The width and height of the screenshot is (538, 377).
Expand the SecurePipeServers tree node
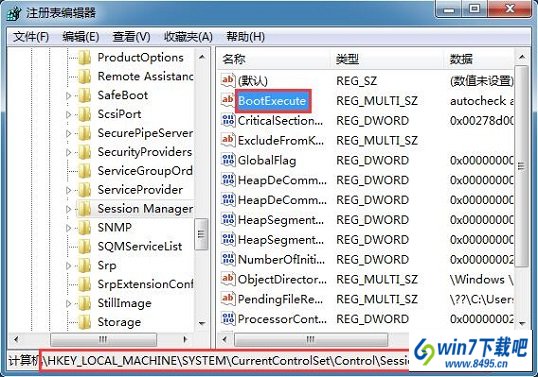(68, 133)
